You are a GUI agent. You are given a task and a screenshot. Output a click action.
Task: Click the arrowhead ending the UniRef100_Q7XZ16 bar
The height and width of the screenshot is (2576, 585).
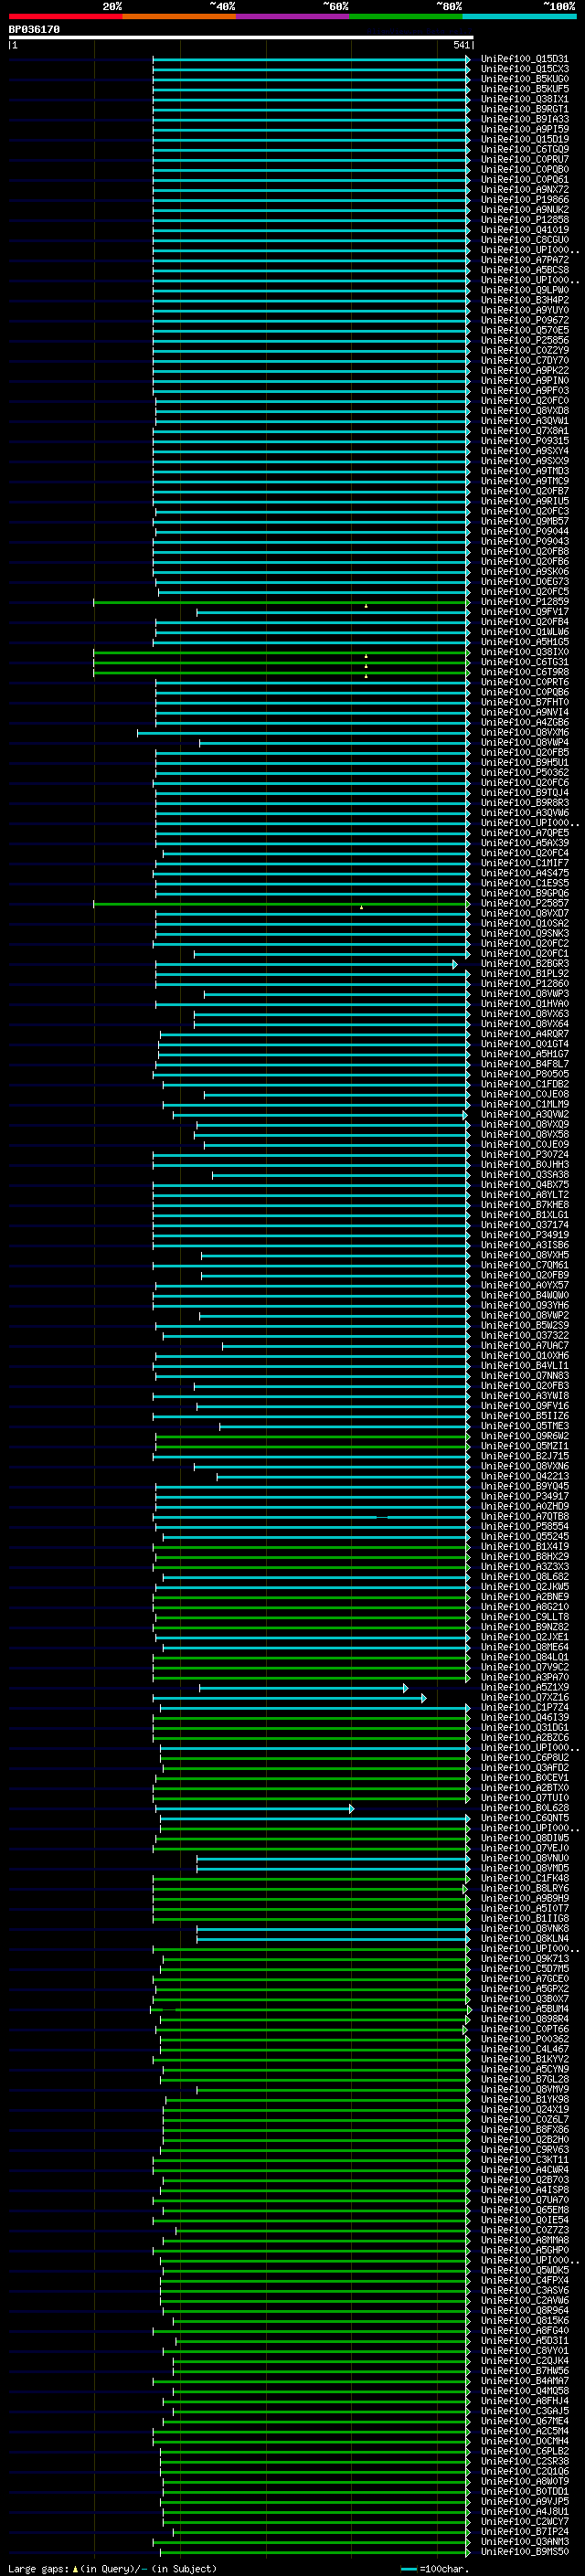424,1698
